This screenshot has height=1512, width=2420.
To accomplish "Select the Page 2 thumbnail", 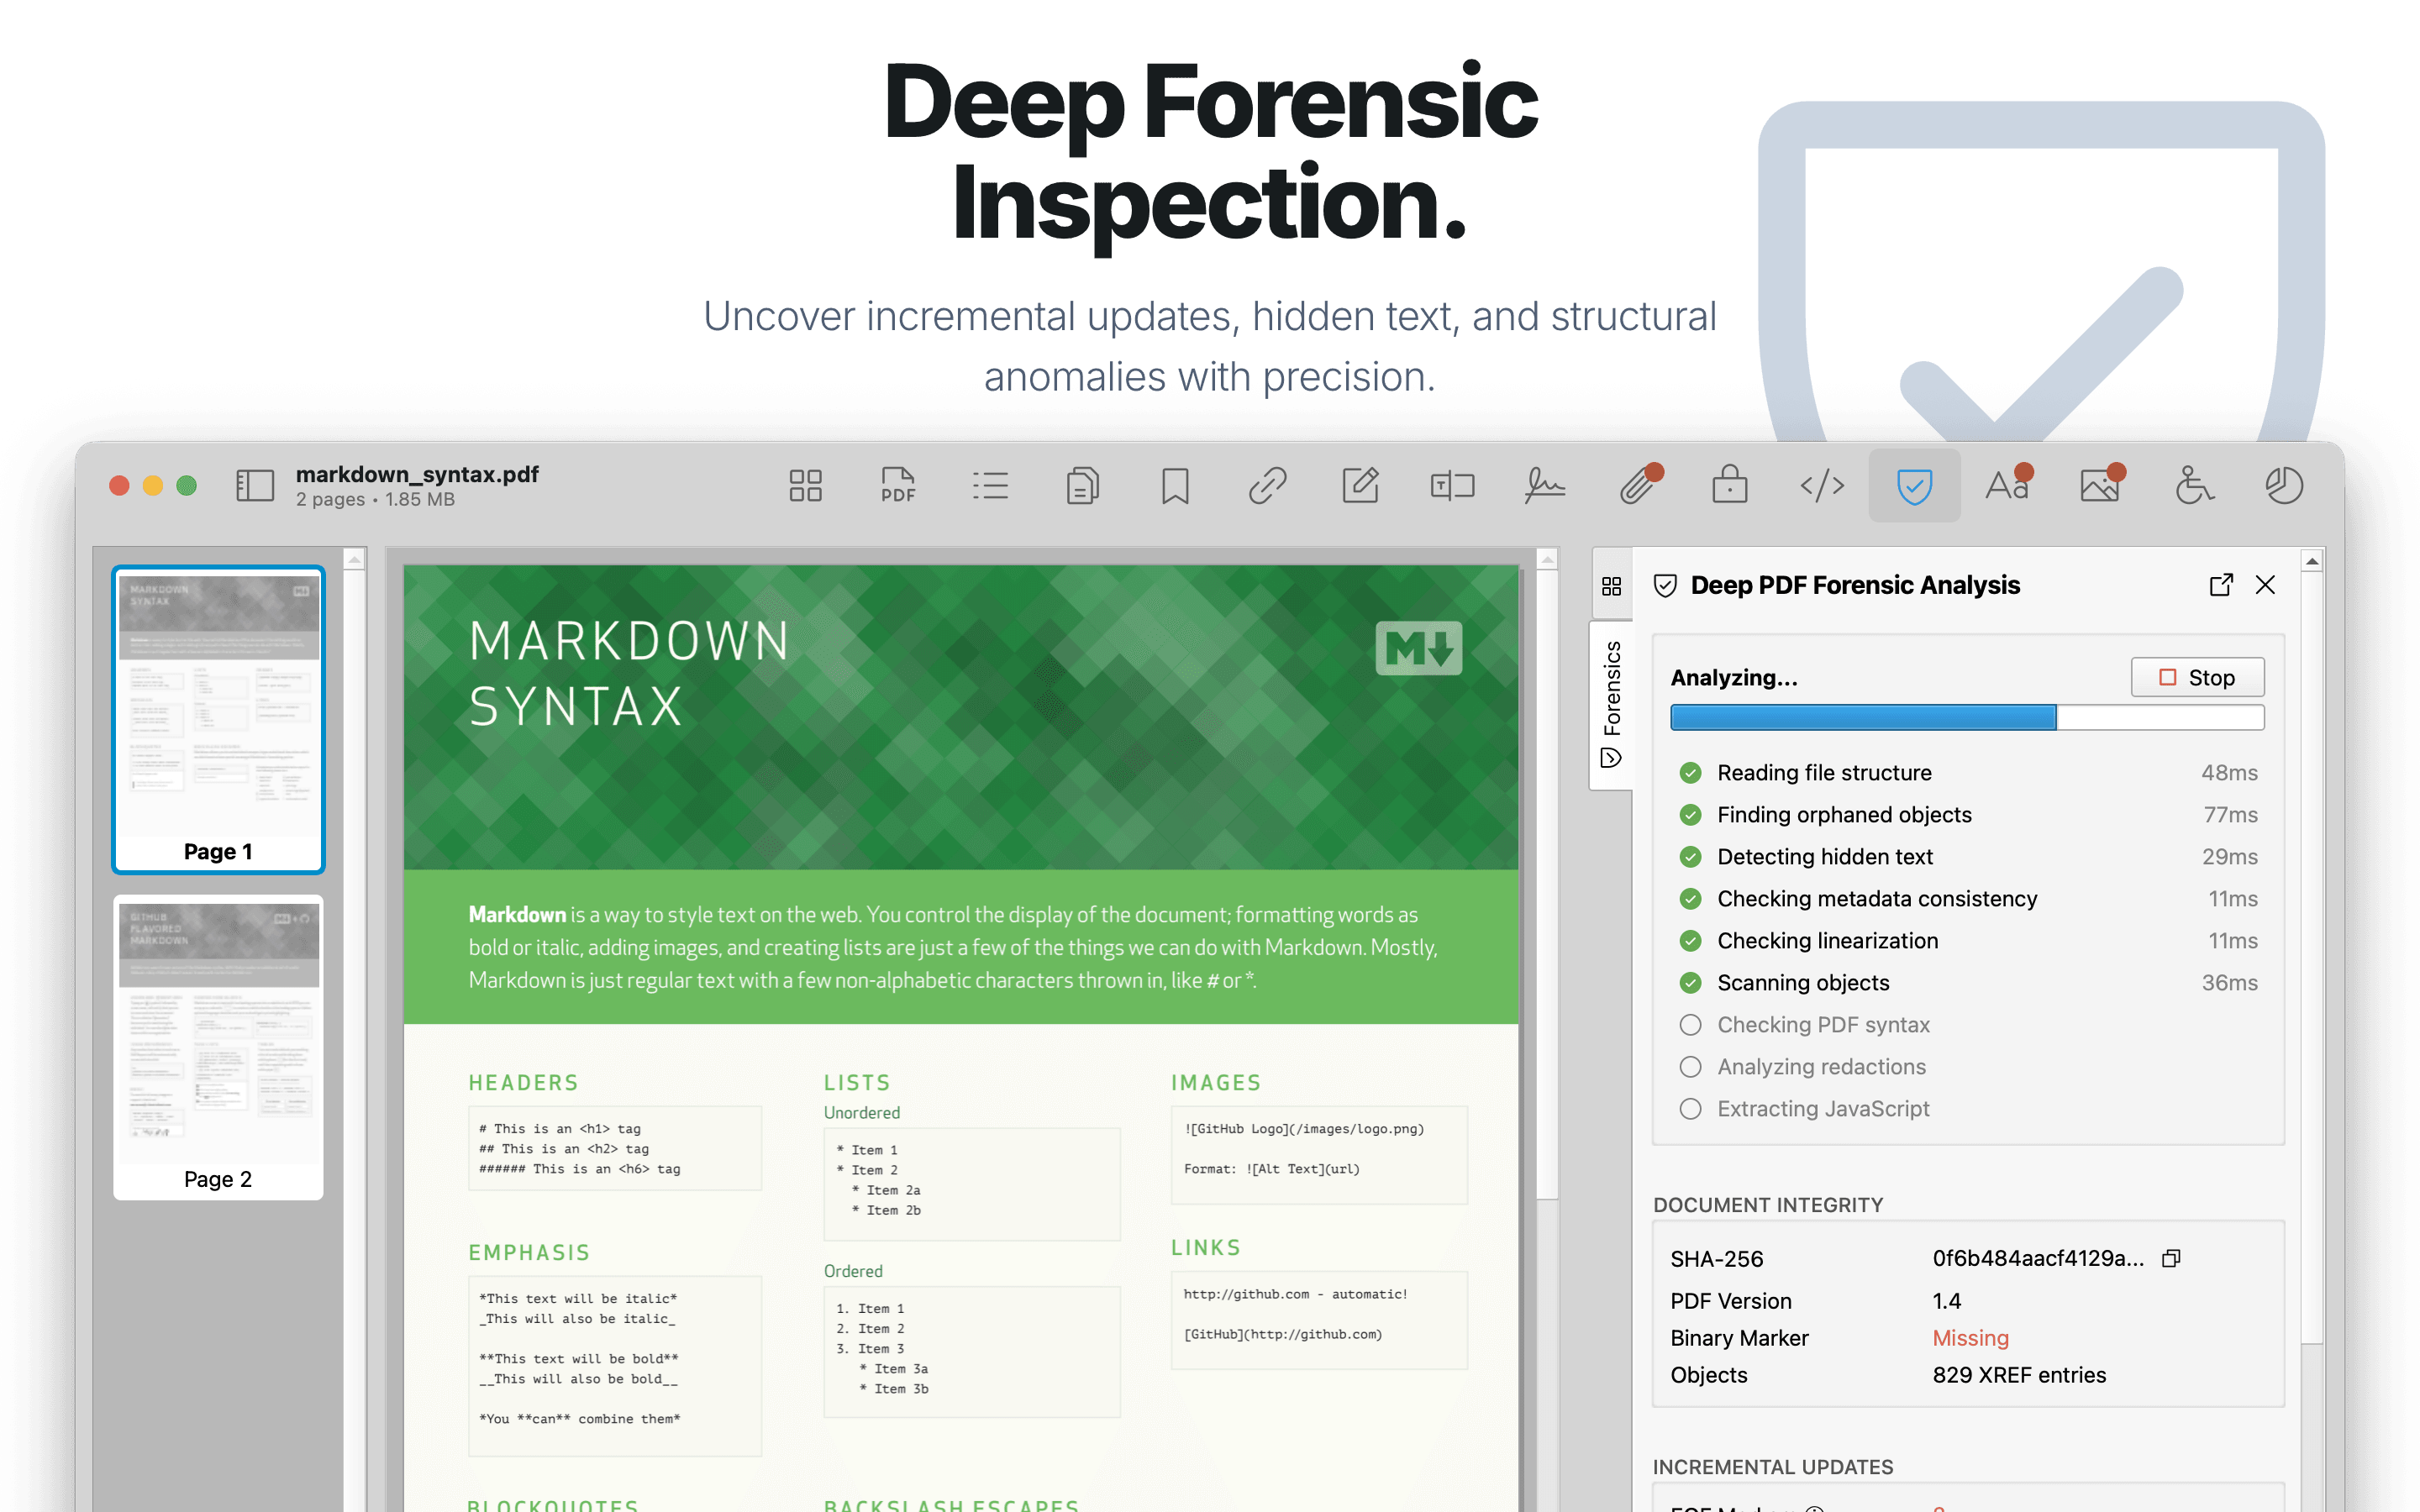I will pyautogui.click(x=218, y=1047).
